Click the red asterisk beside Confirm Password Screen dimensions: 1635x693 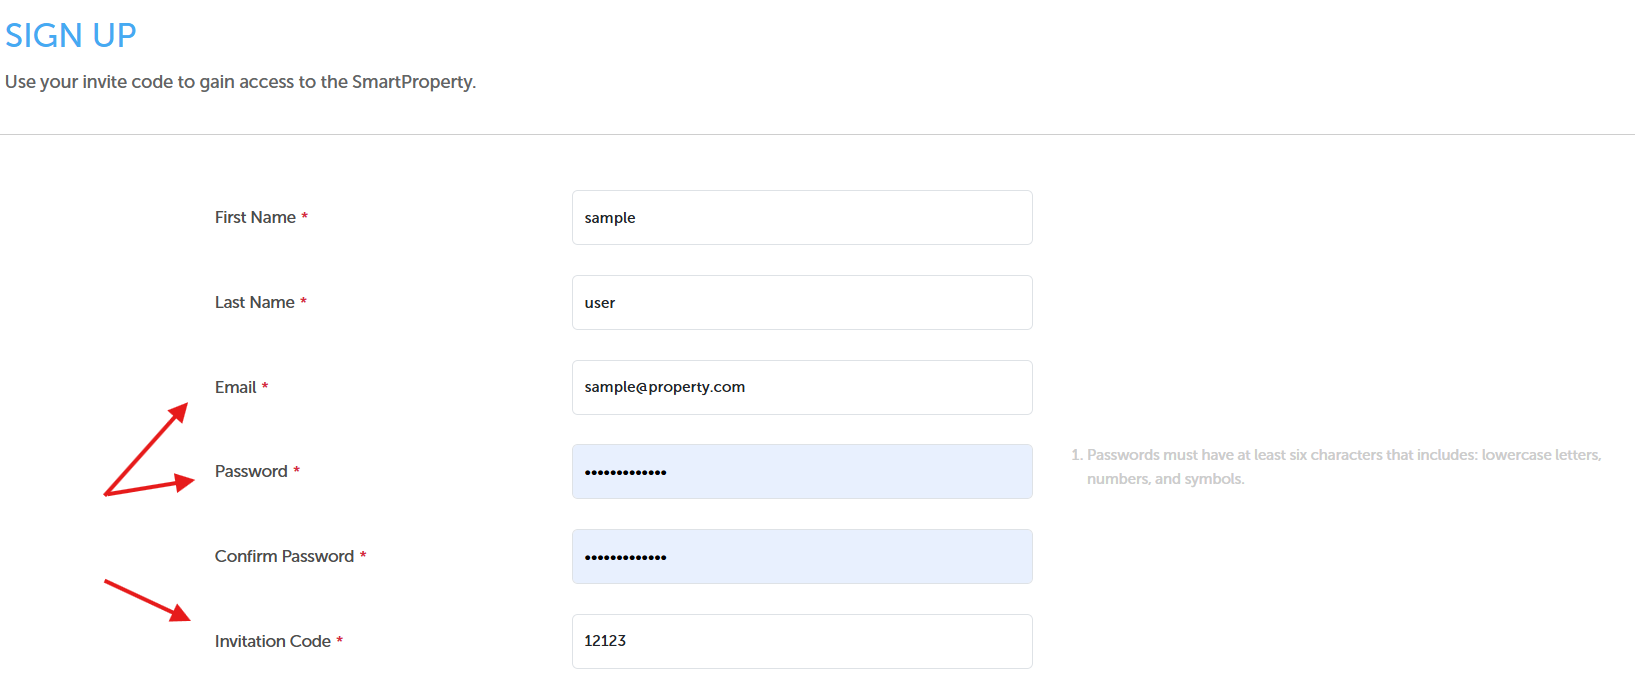[363, 555]
